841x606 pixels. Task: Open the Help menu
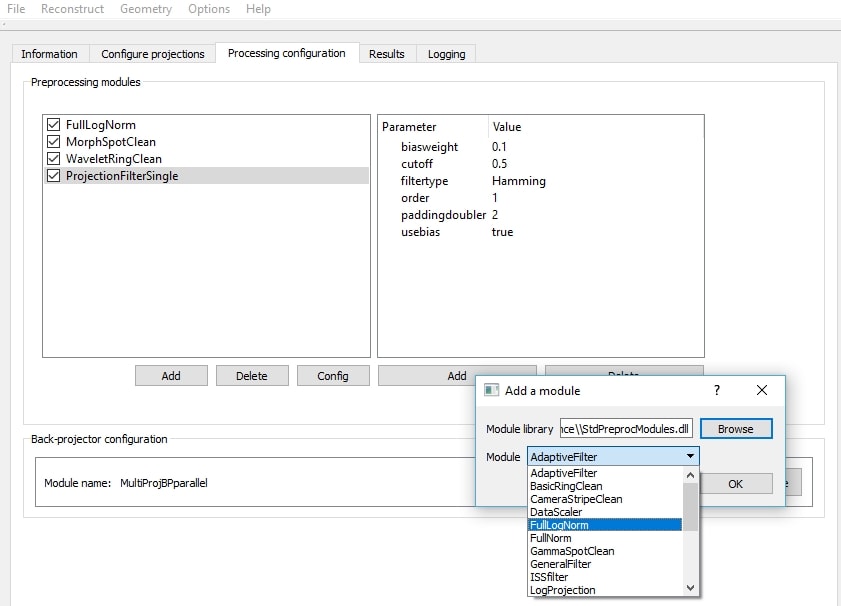[258, 9]
